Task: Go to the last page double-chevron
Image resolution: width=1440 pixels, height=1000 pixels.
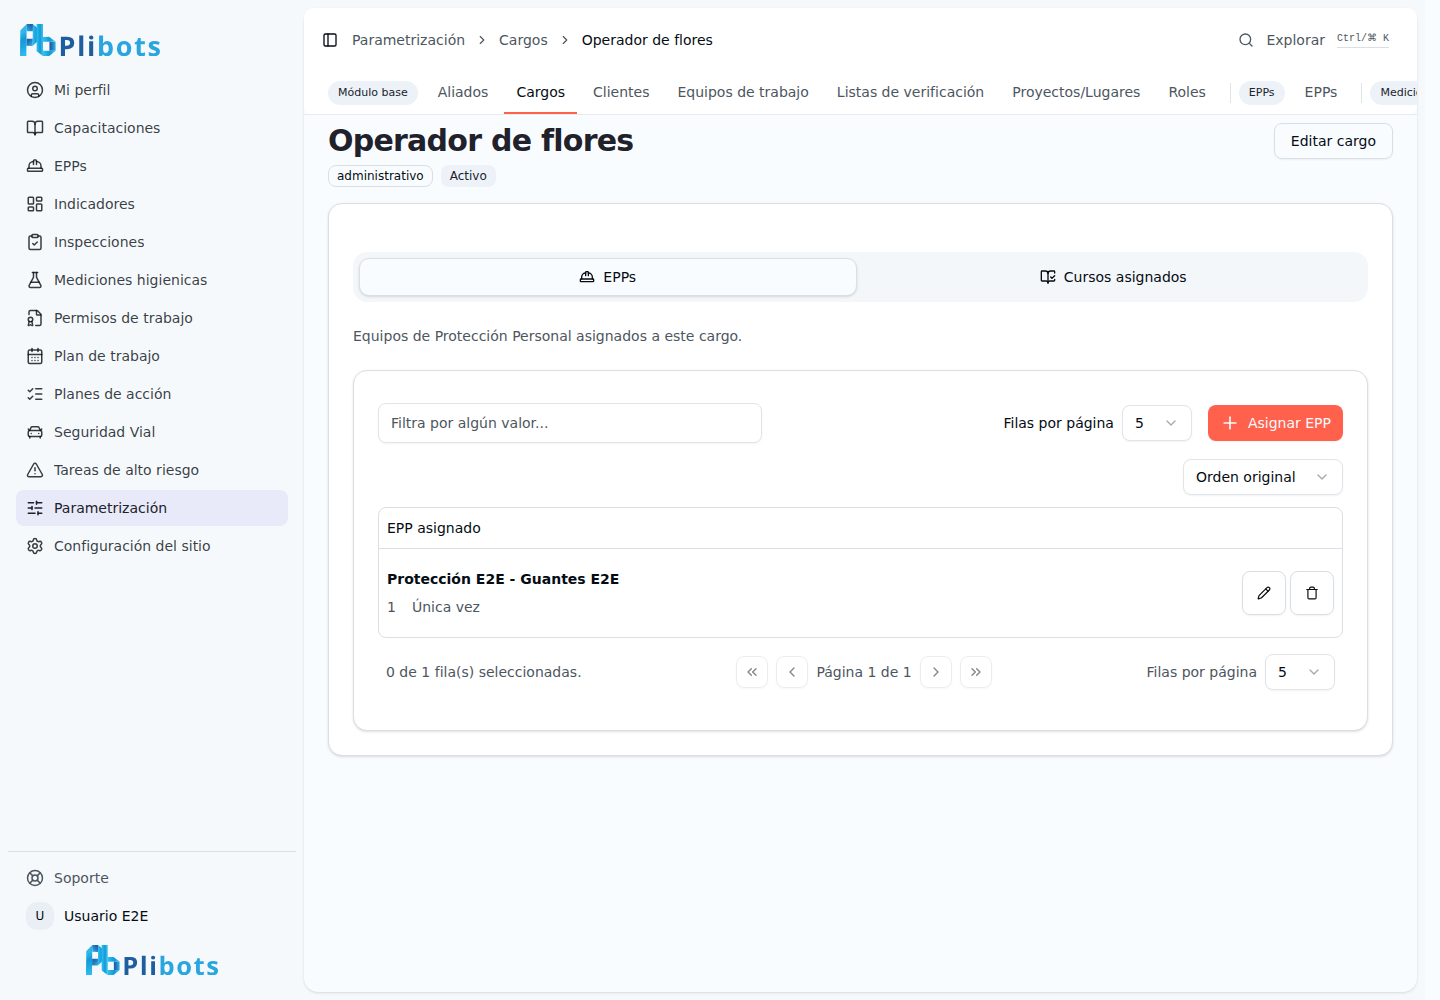Action: coord(976,672)
